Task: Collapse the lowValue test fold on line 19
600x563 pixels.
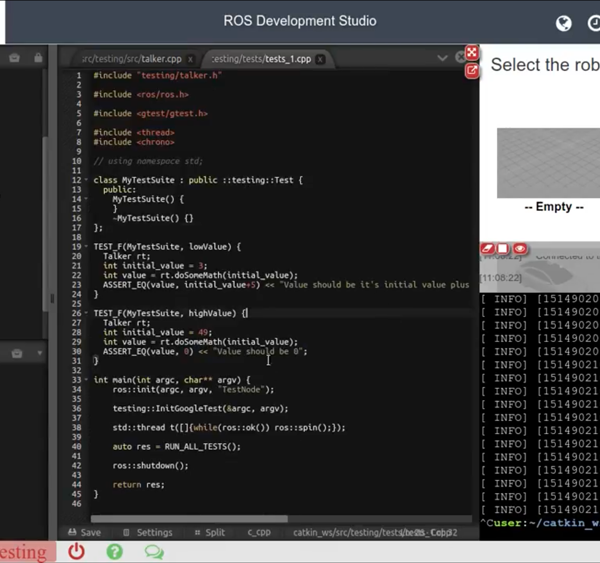Action: tap(86, 246)
